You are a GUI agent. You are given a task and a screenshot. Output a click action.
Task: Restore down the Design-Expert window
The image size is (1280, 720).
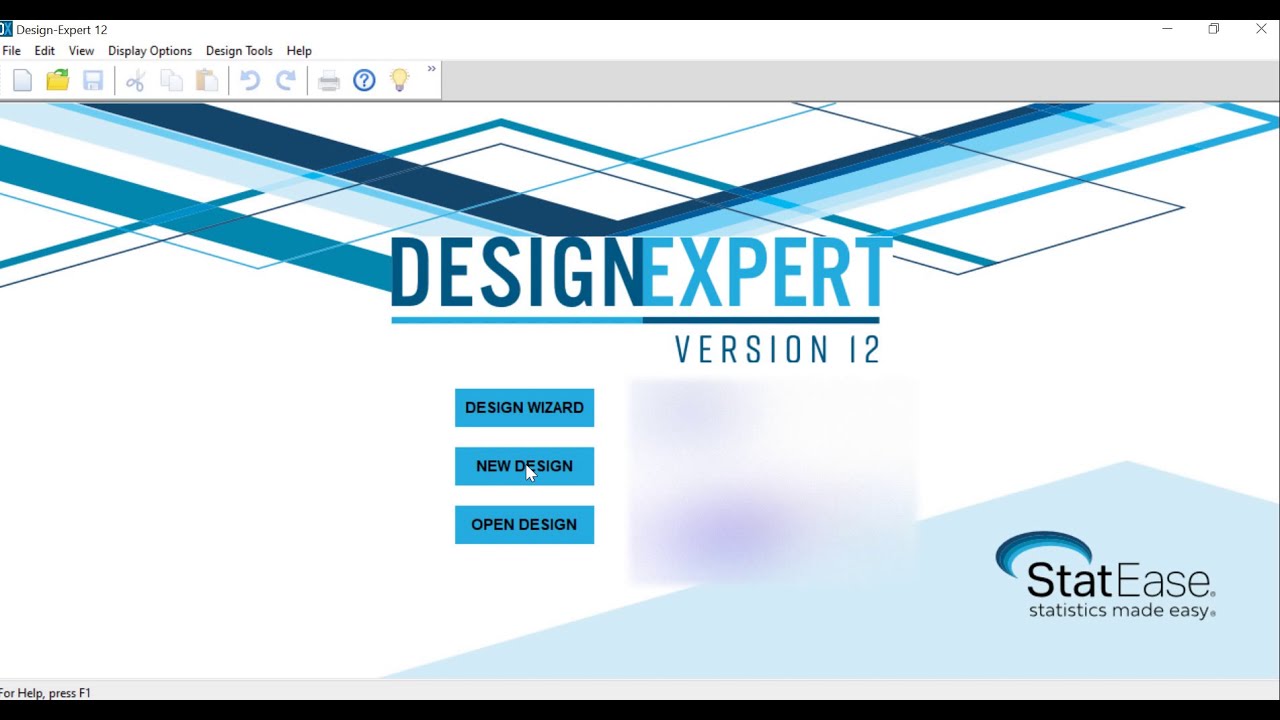tap(1214, 29)
